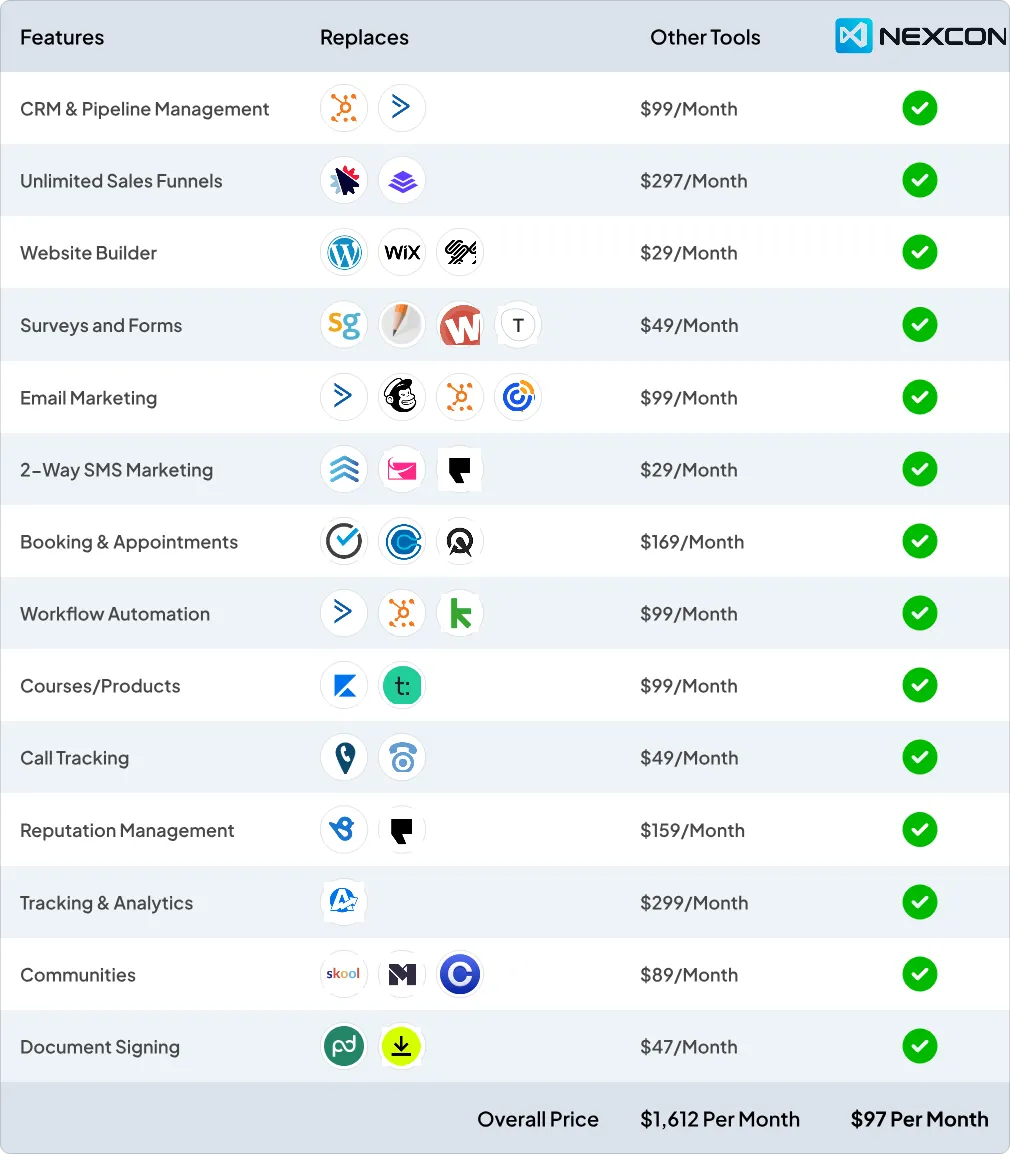Click the Features column header

coord(62,38)
